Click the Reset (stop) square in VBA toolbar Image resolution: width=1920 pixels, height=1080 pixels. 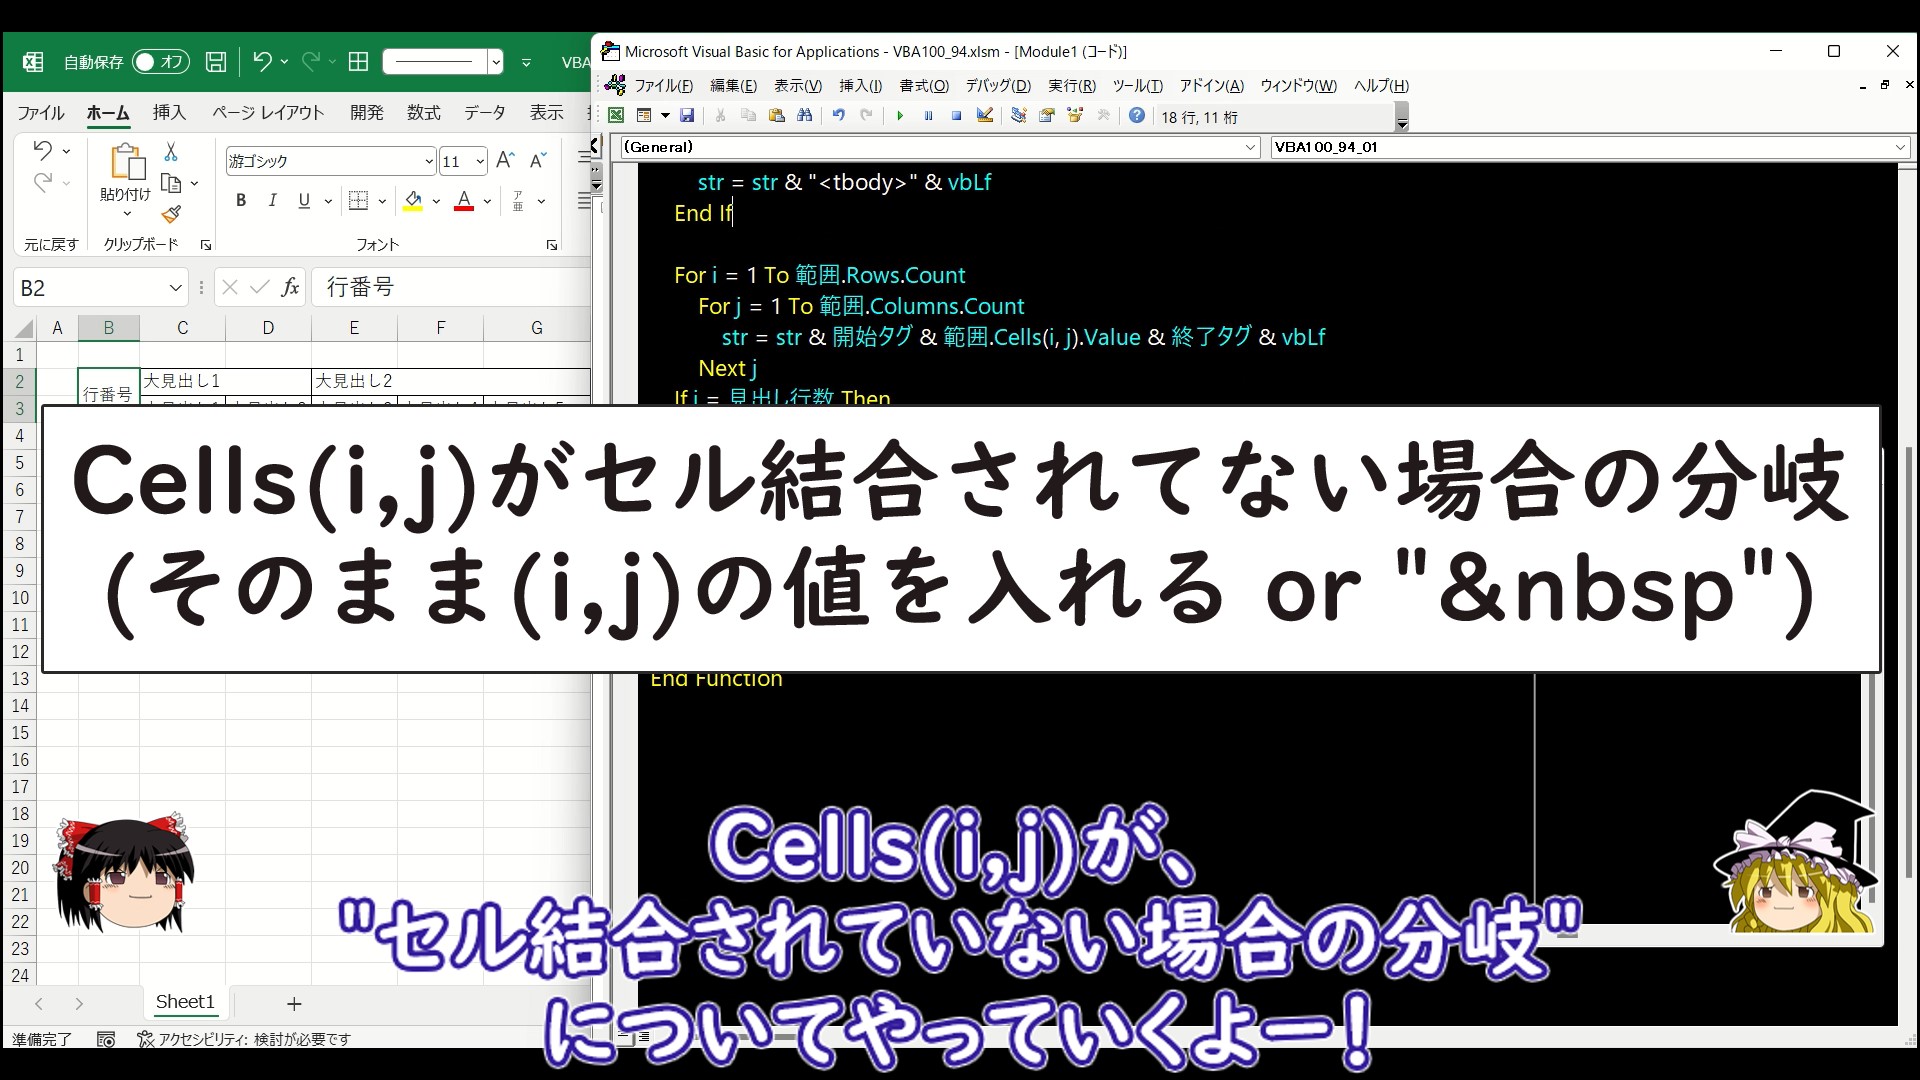[956, 116]
